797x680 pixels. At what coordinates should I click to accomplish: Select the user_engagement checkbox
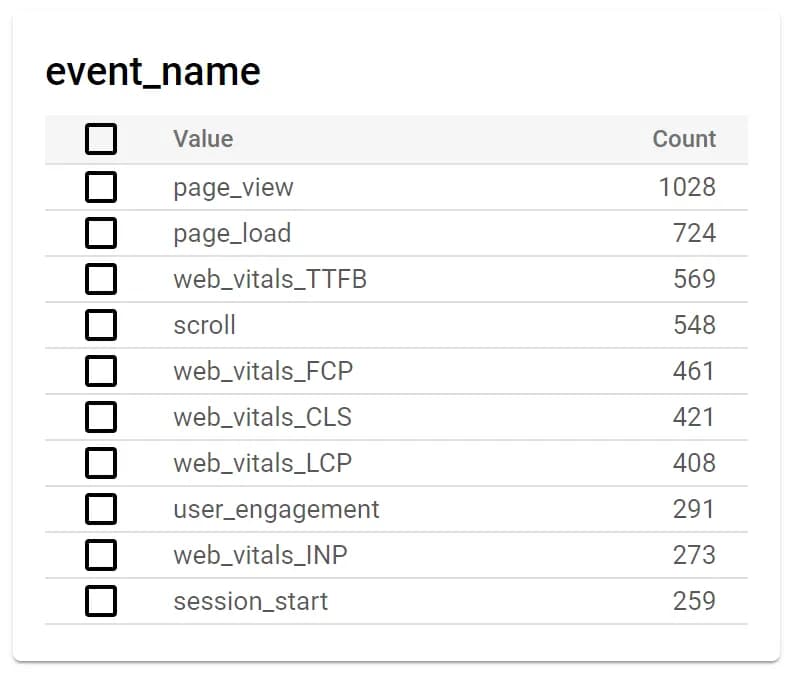tap(101, 509)
